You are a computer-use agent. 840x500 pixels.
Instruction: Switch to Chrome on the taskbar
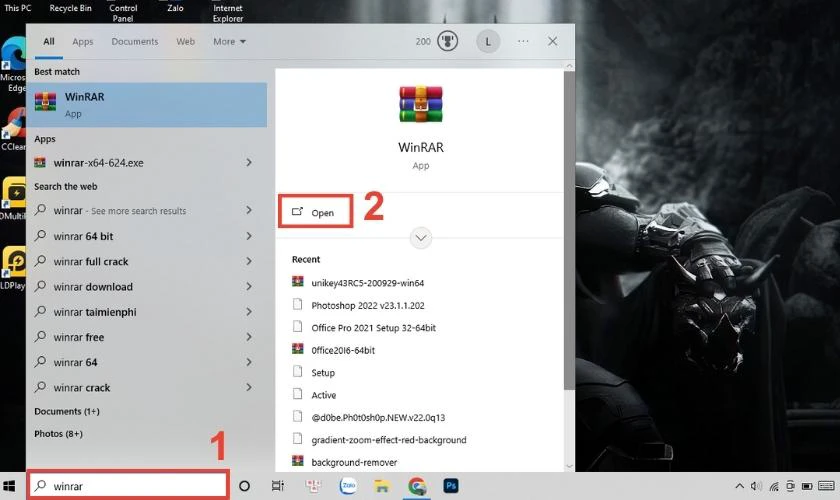(x=417, y=486)
